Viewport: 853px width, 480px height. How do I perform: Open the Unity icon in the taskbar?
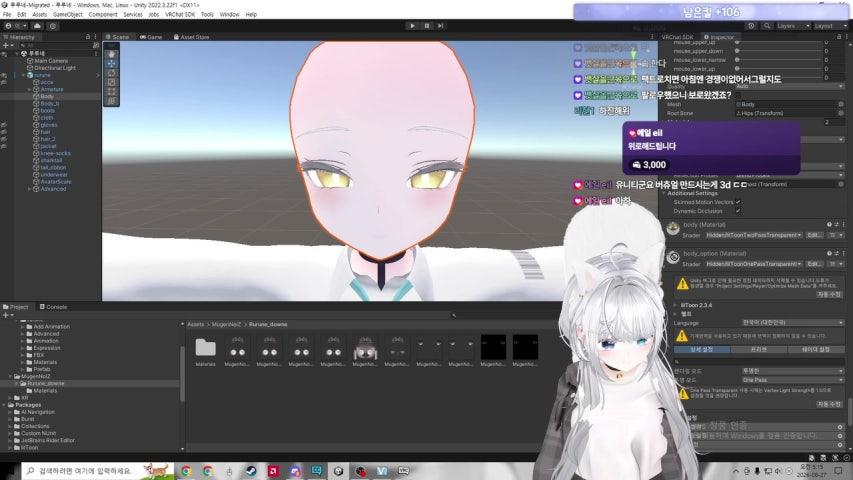point(338,471)
